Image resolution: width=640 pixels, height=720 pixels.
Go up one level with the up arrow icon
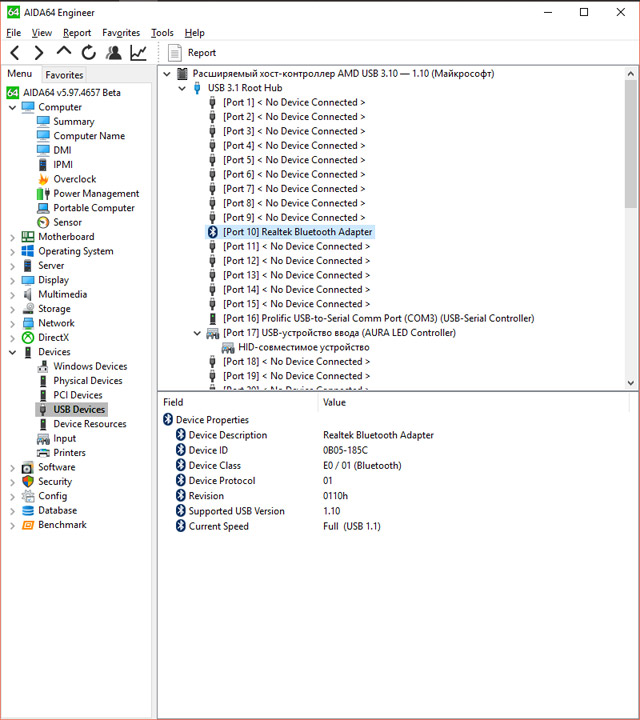click(64, 51)
